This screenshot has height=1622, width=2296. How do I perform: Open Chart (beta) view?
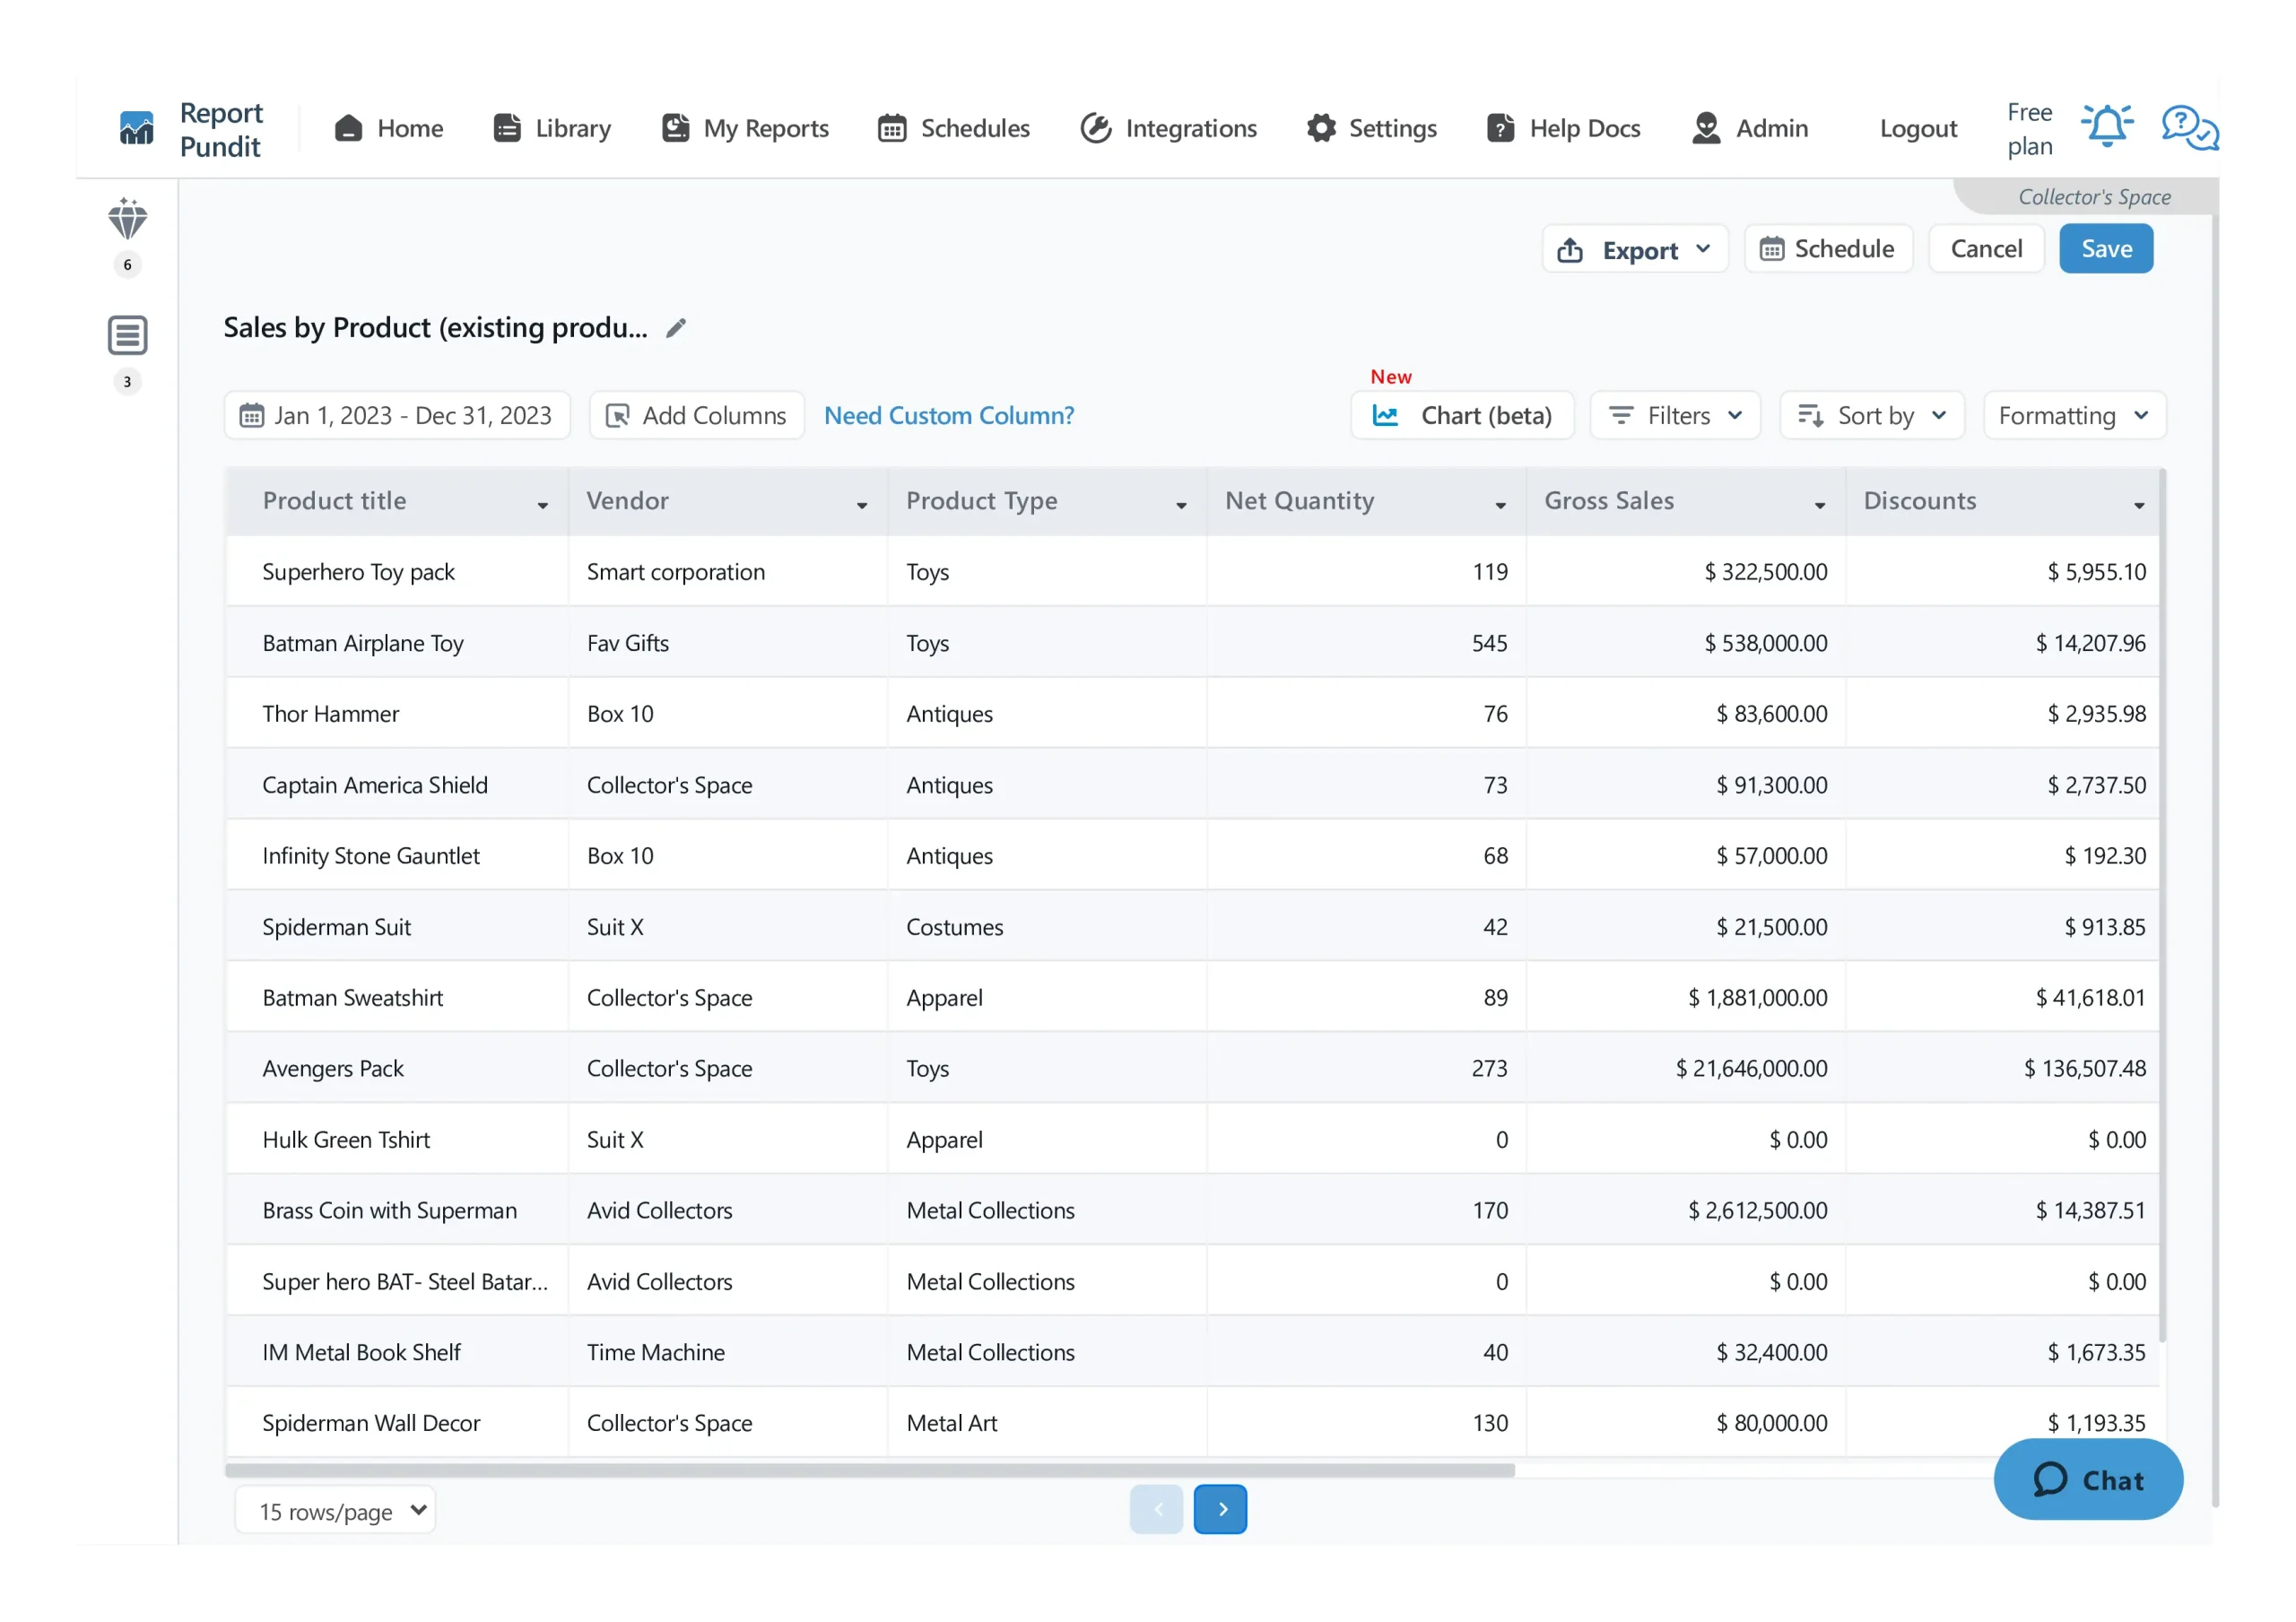pyautogui.click(x=1462, y=416)
